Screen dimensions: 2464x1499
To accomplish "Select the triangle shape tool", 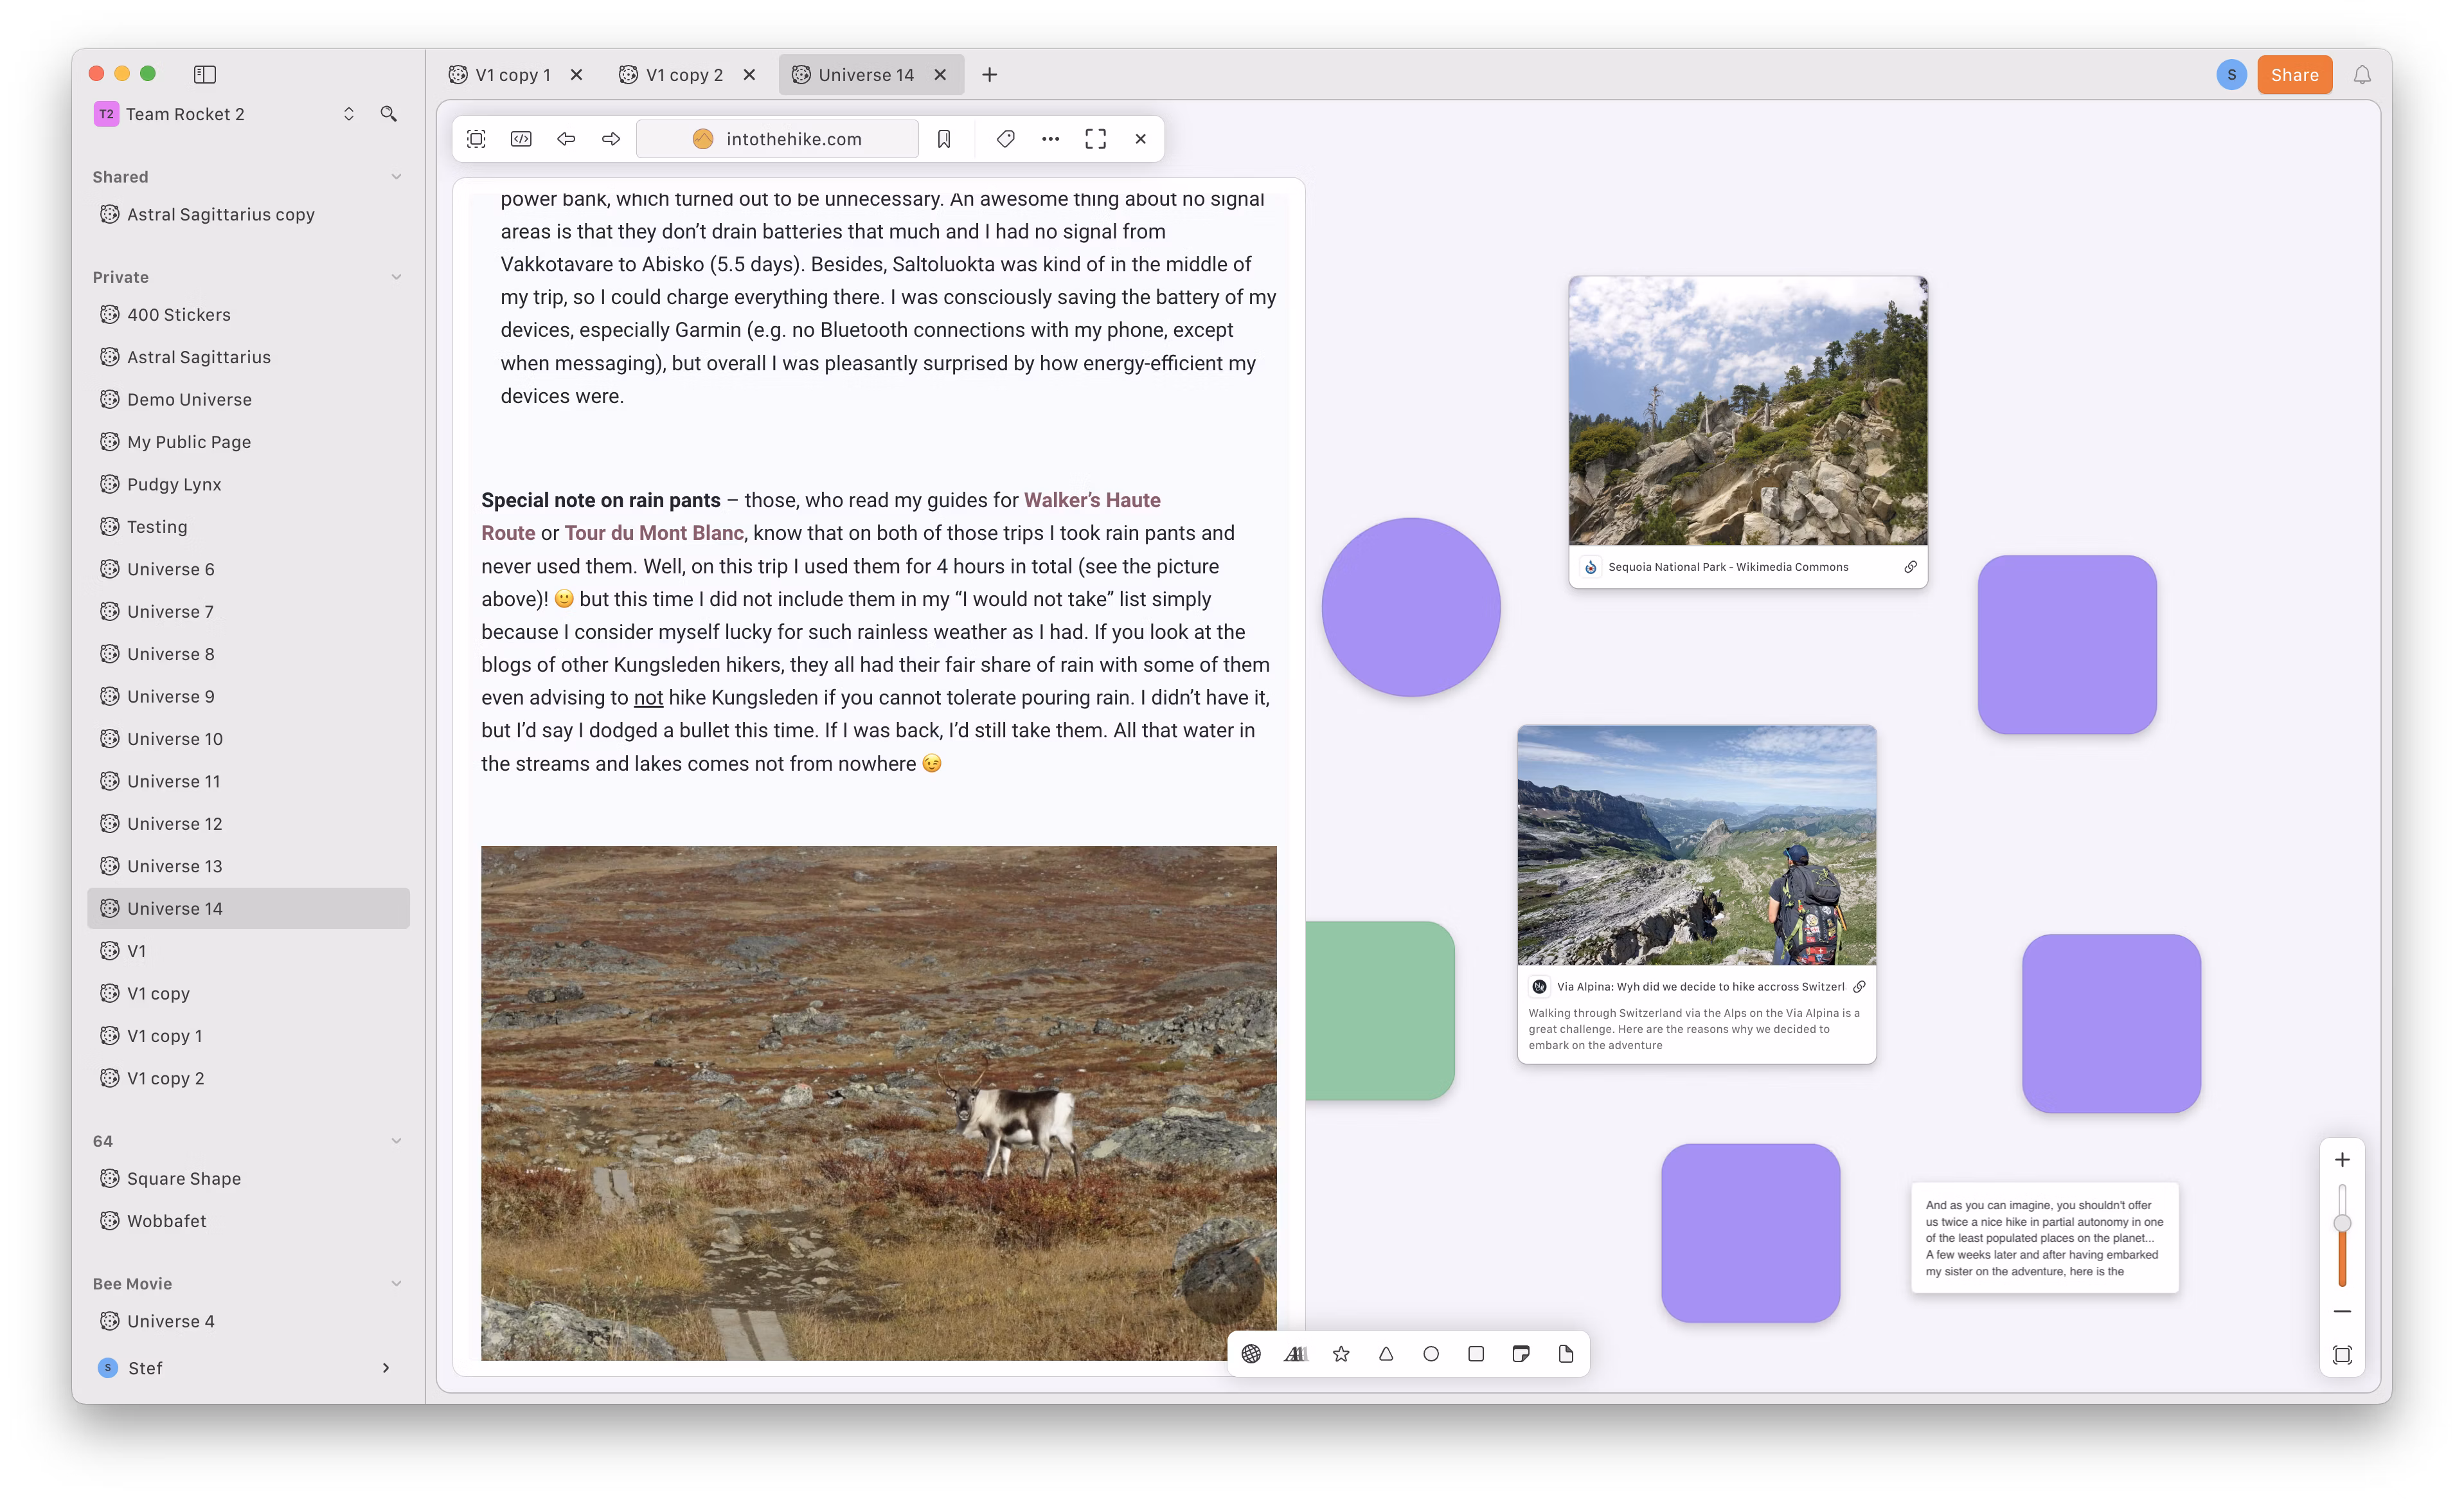I will (1386, 1354).
